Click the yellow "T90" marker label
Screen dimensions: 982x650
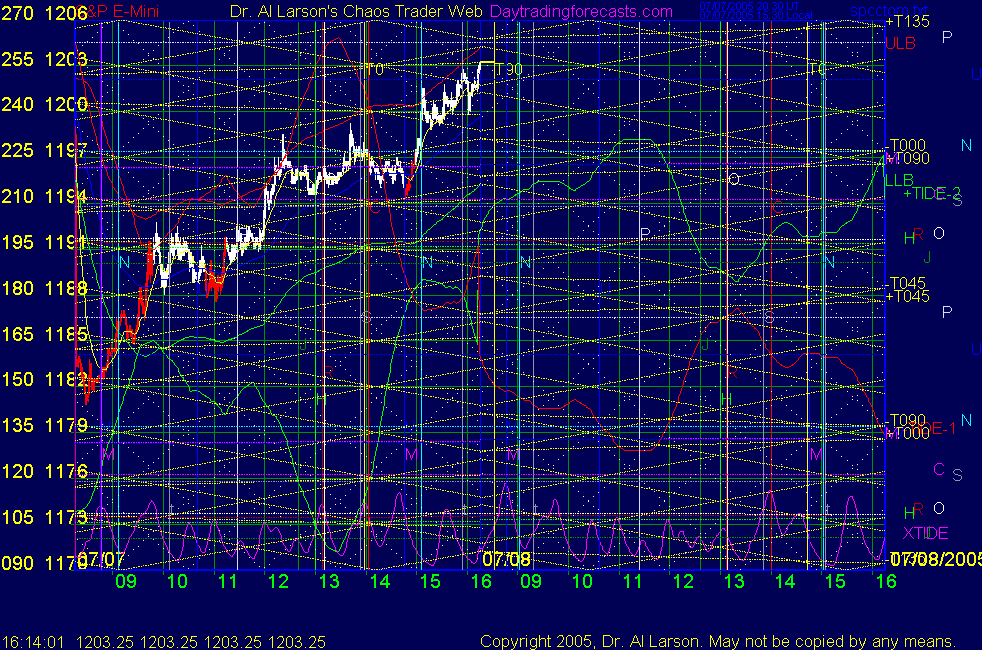pos(509,69)
